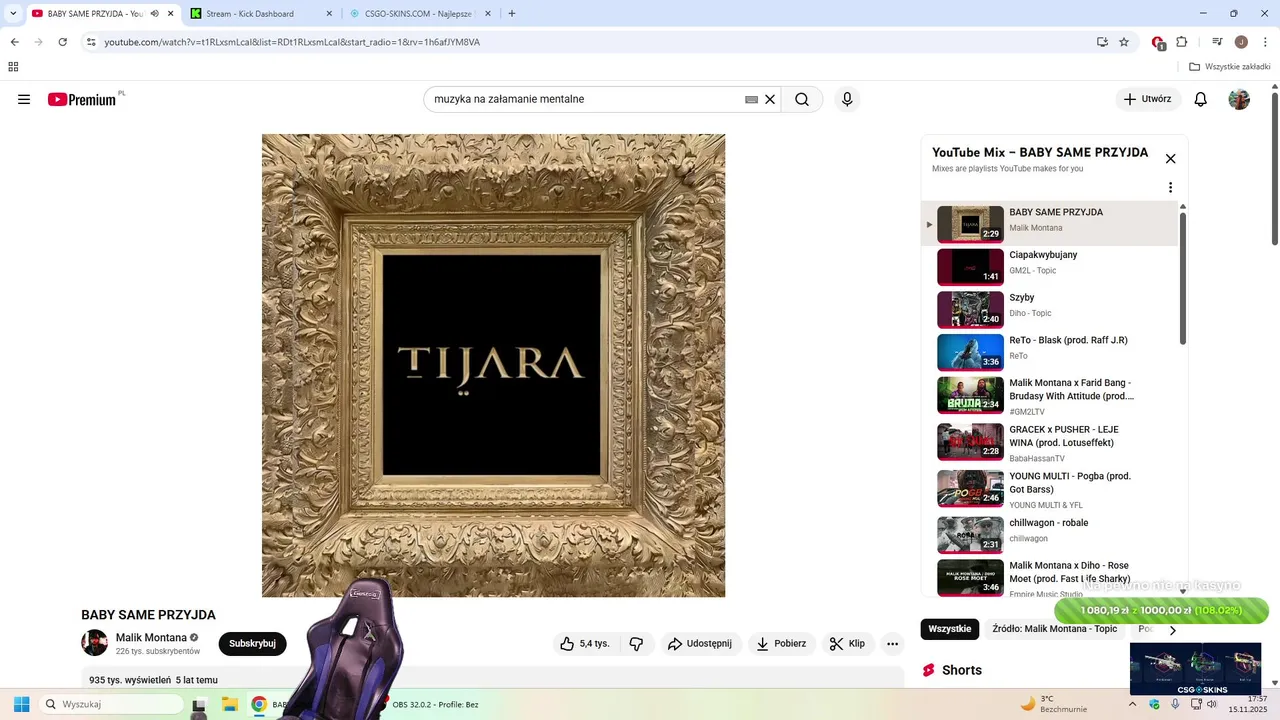Open the Chrome profile J icon
The height and width of the screenshot is (720, 1280).
pyautogui.click(x=1241, y=42)
